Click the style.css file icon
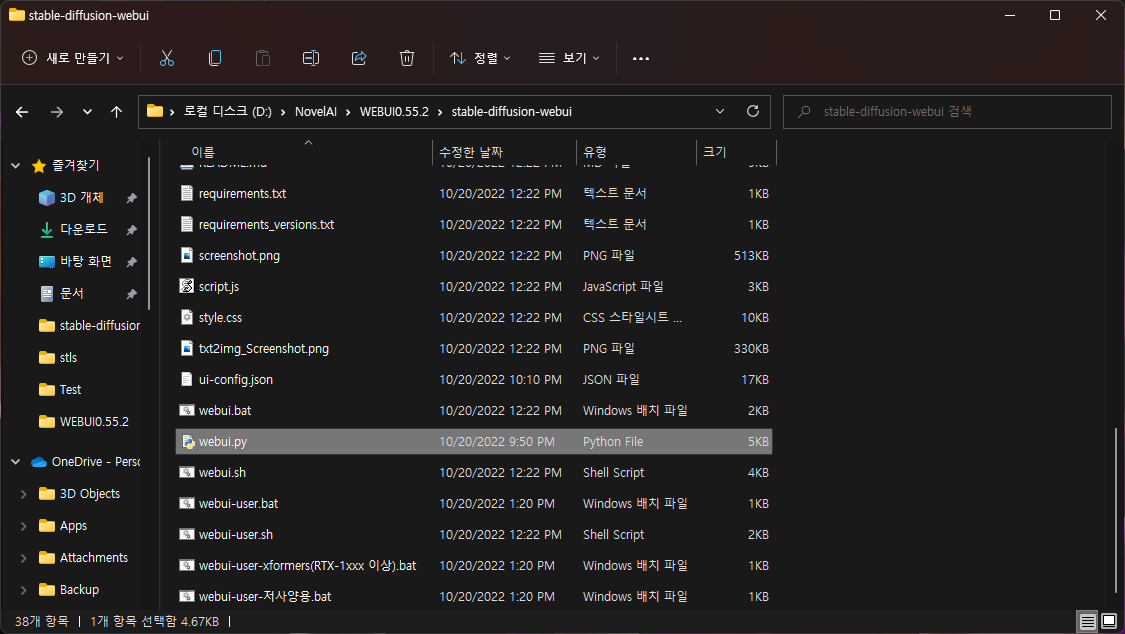The width and height of the screenshot is (1125, 634). 187,317
